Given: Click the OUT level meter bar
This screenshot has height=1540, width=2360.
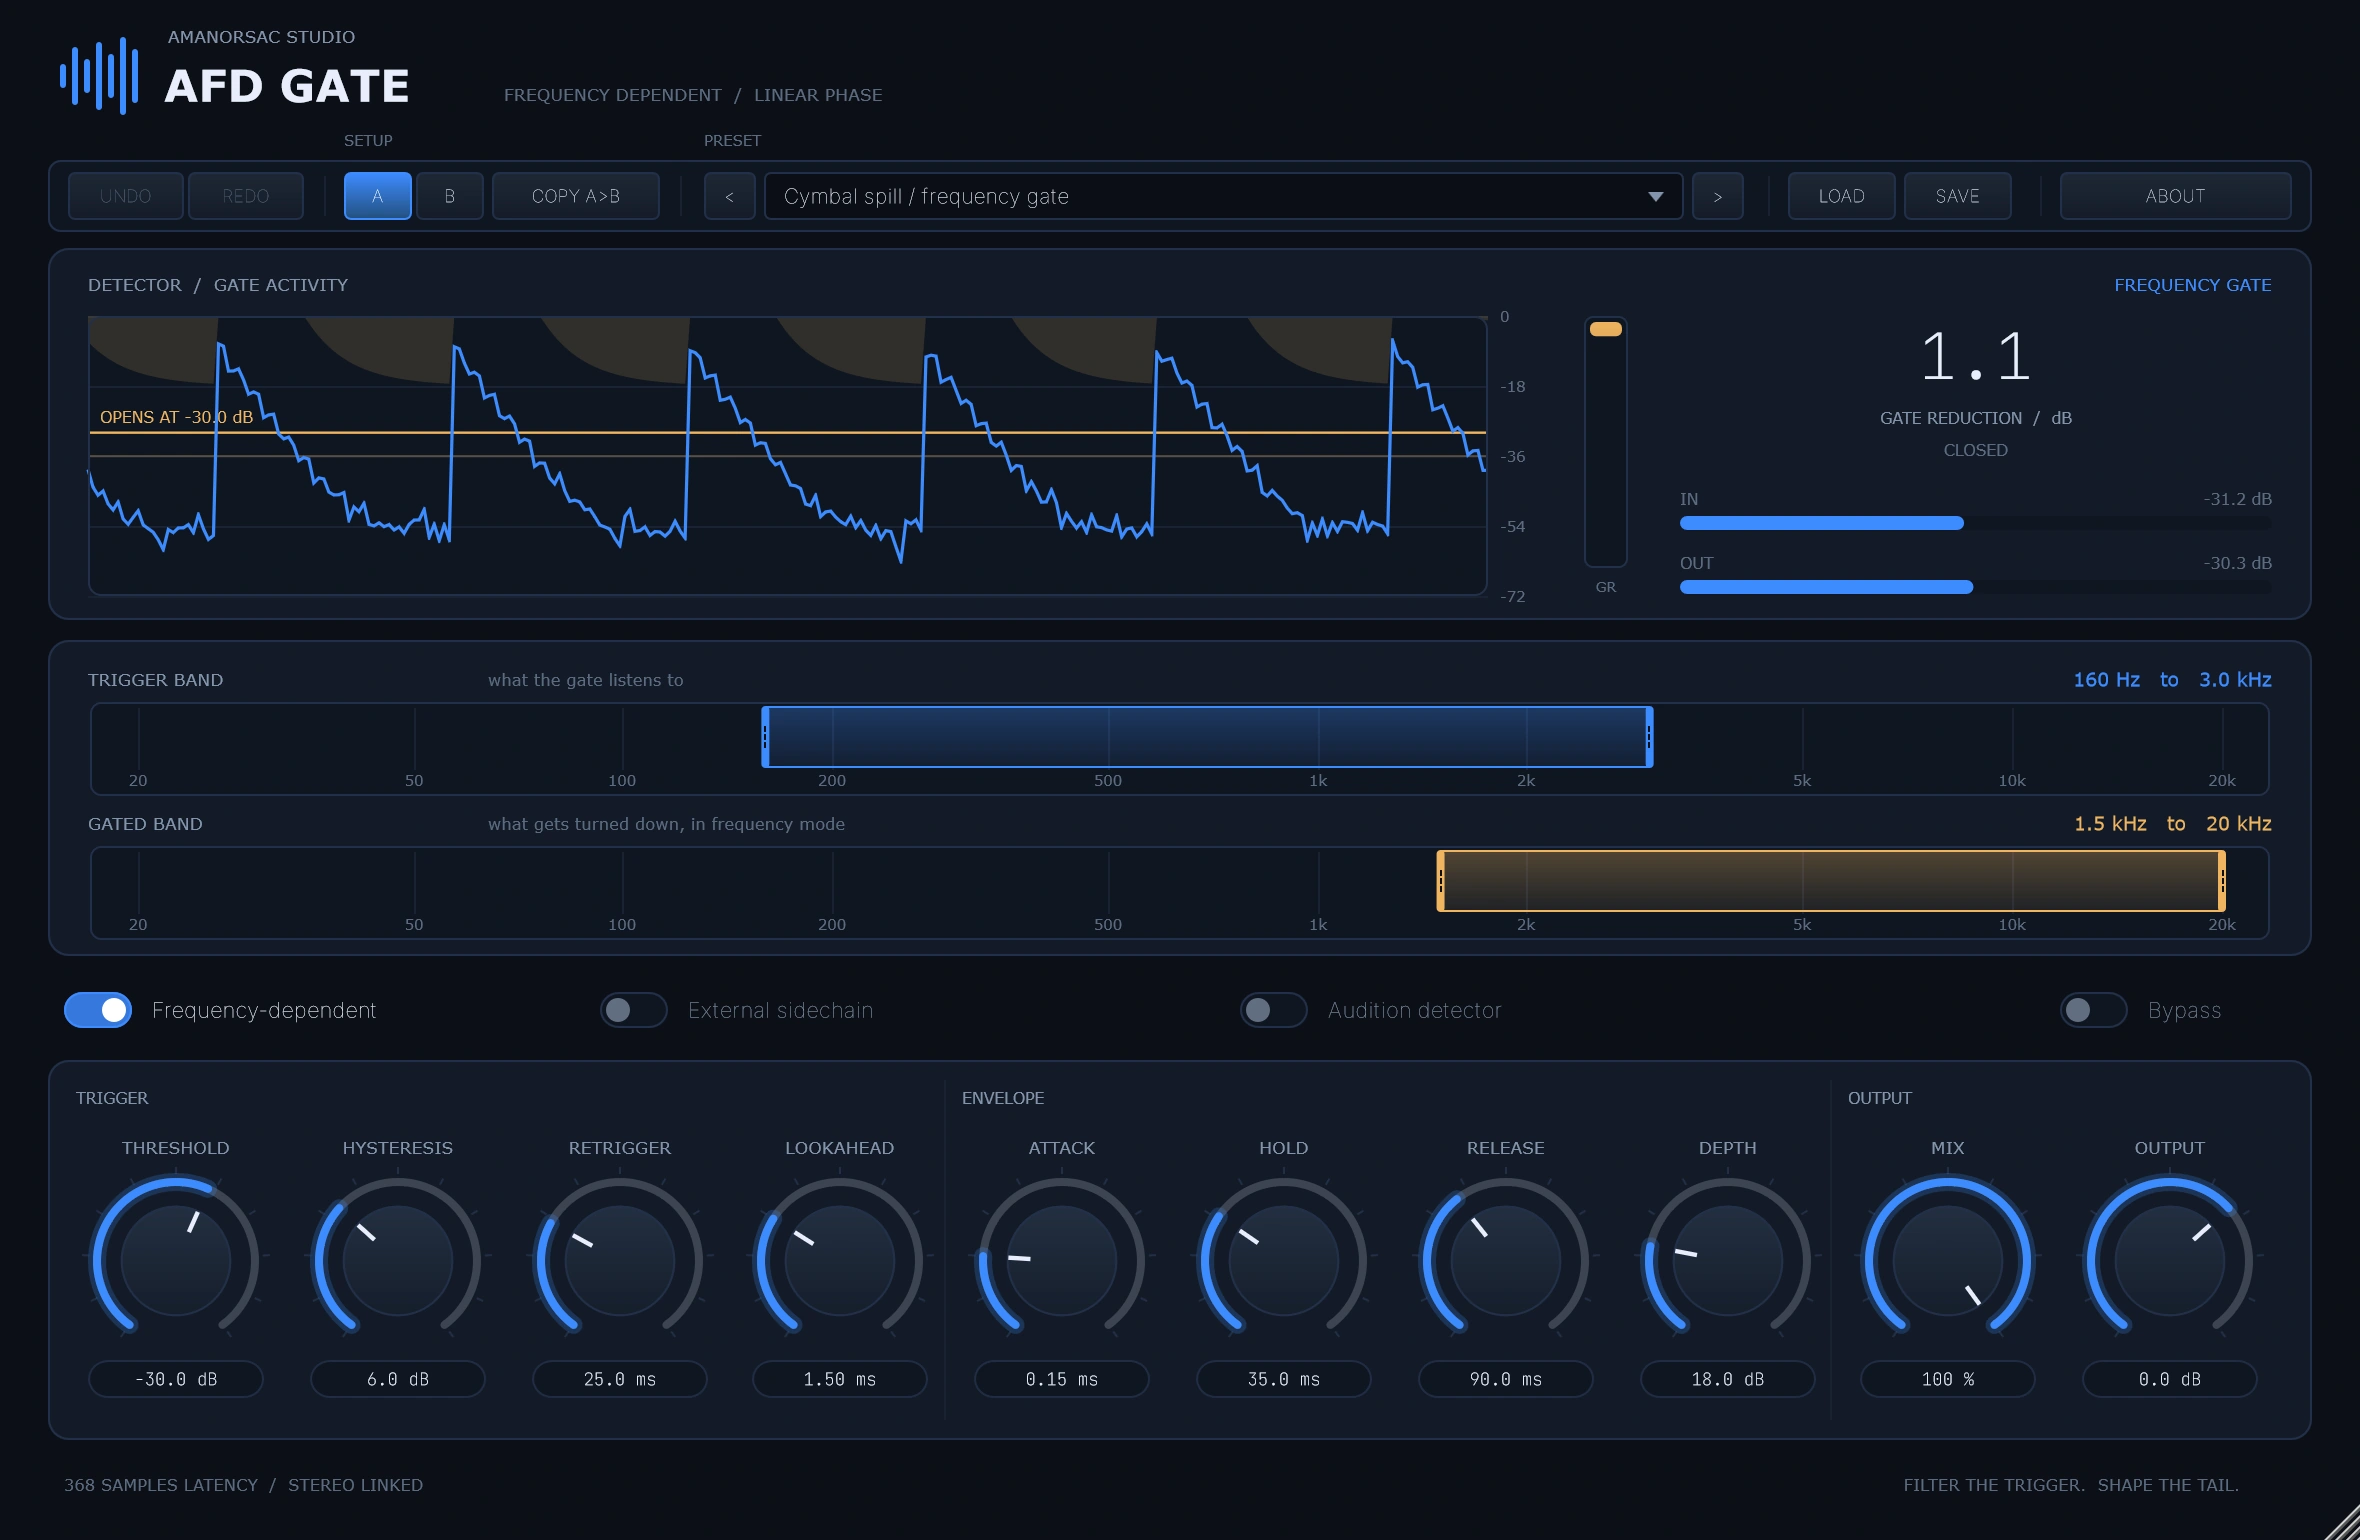Looking at the screenshot, I should pos(1976,587).
